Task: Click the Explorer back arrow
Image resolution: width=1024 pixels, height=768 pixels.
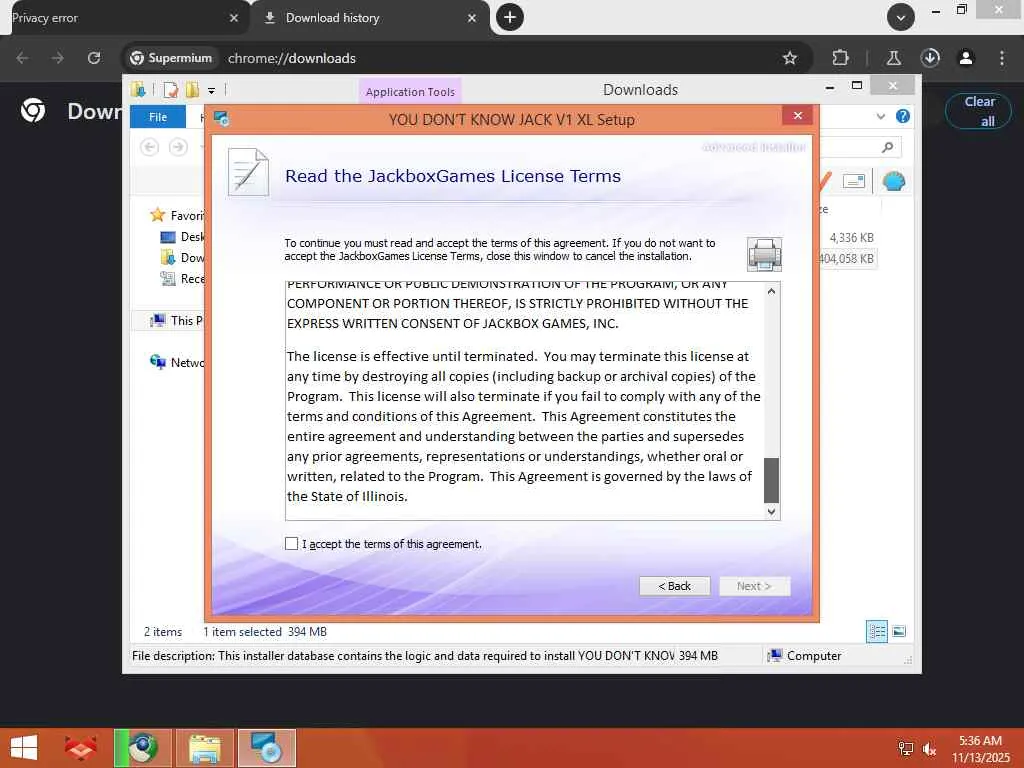Action: [150, 147]
